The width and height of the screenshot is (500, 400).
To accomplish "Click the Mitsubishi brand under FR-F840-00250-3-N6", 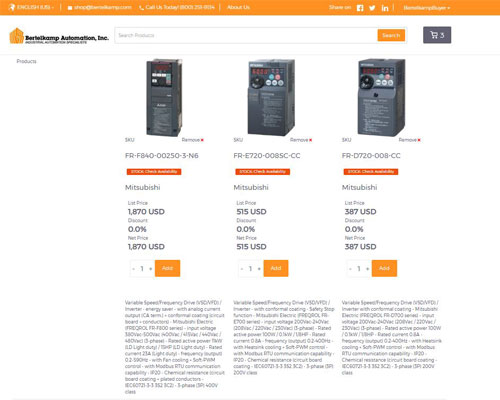I will (x=143, y=187).
